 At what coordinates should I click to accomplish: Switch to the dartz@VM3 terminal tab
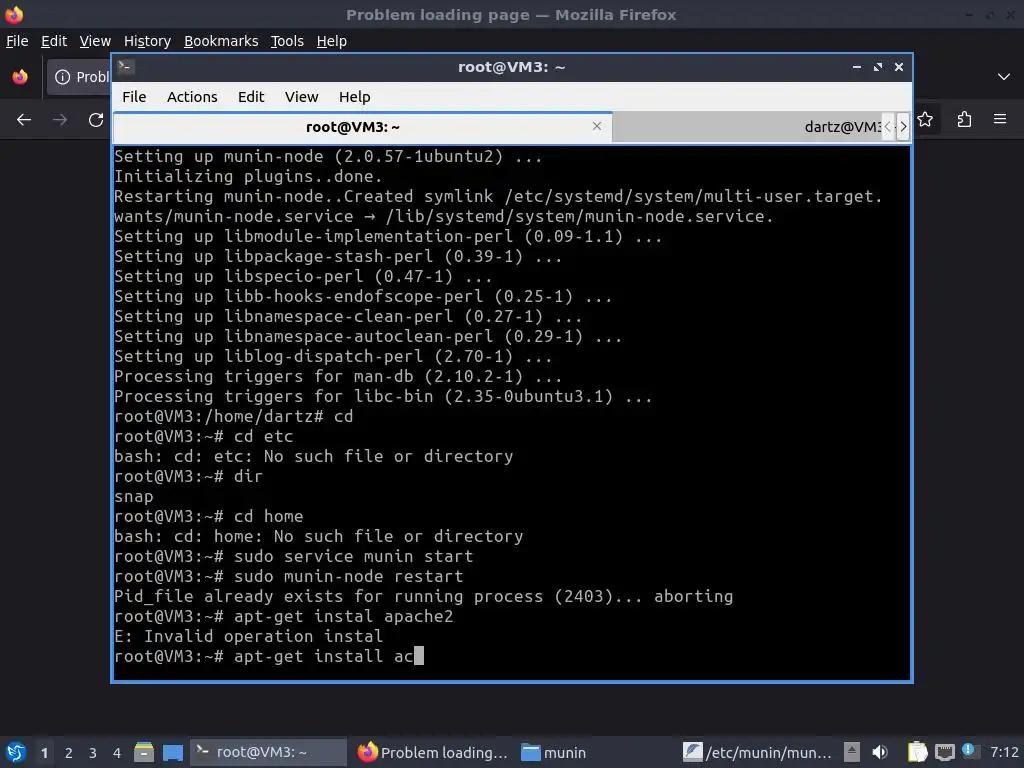point(748,127)
